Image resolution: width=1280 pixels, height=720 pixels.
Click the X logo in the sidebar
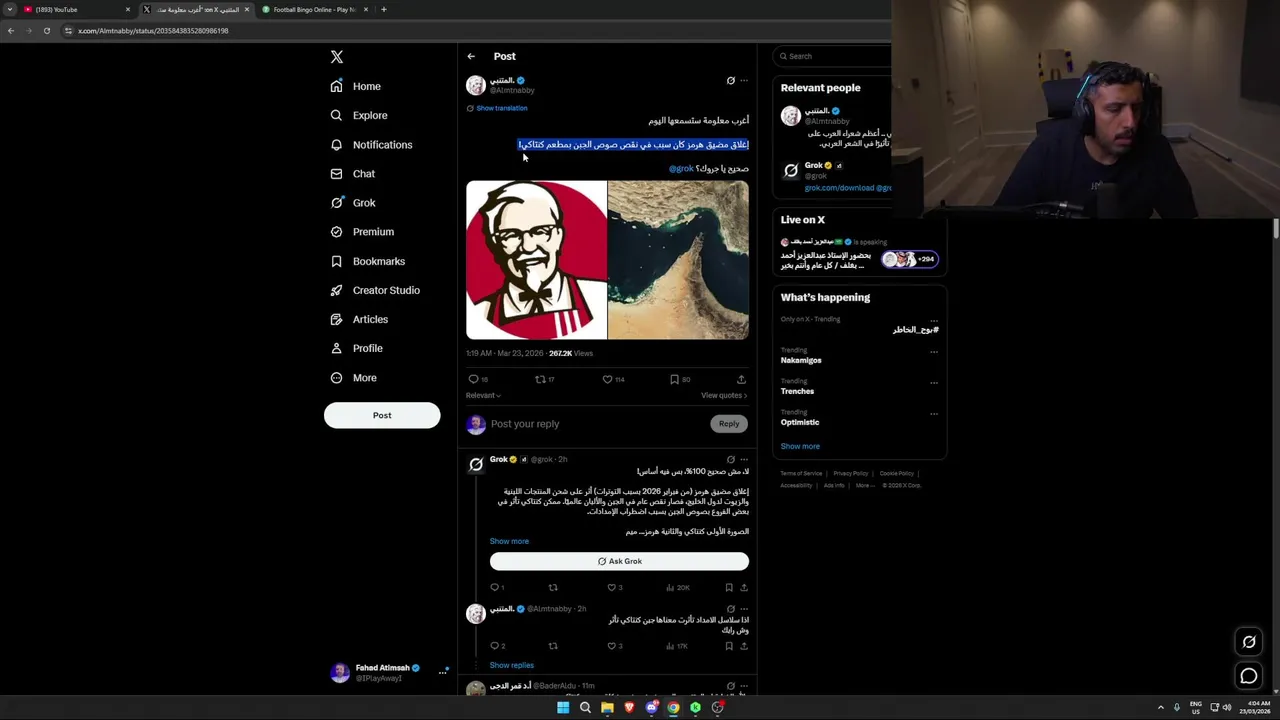(x=337, y=57)
